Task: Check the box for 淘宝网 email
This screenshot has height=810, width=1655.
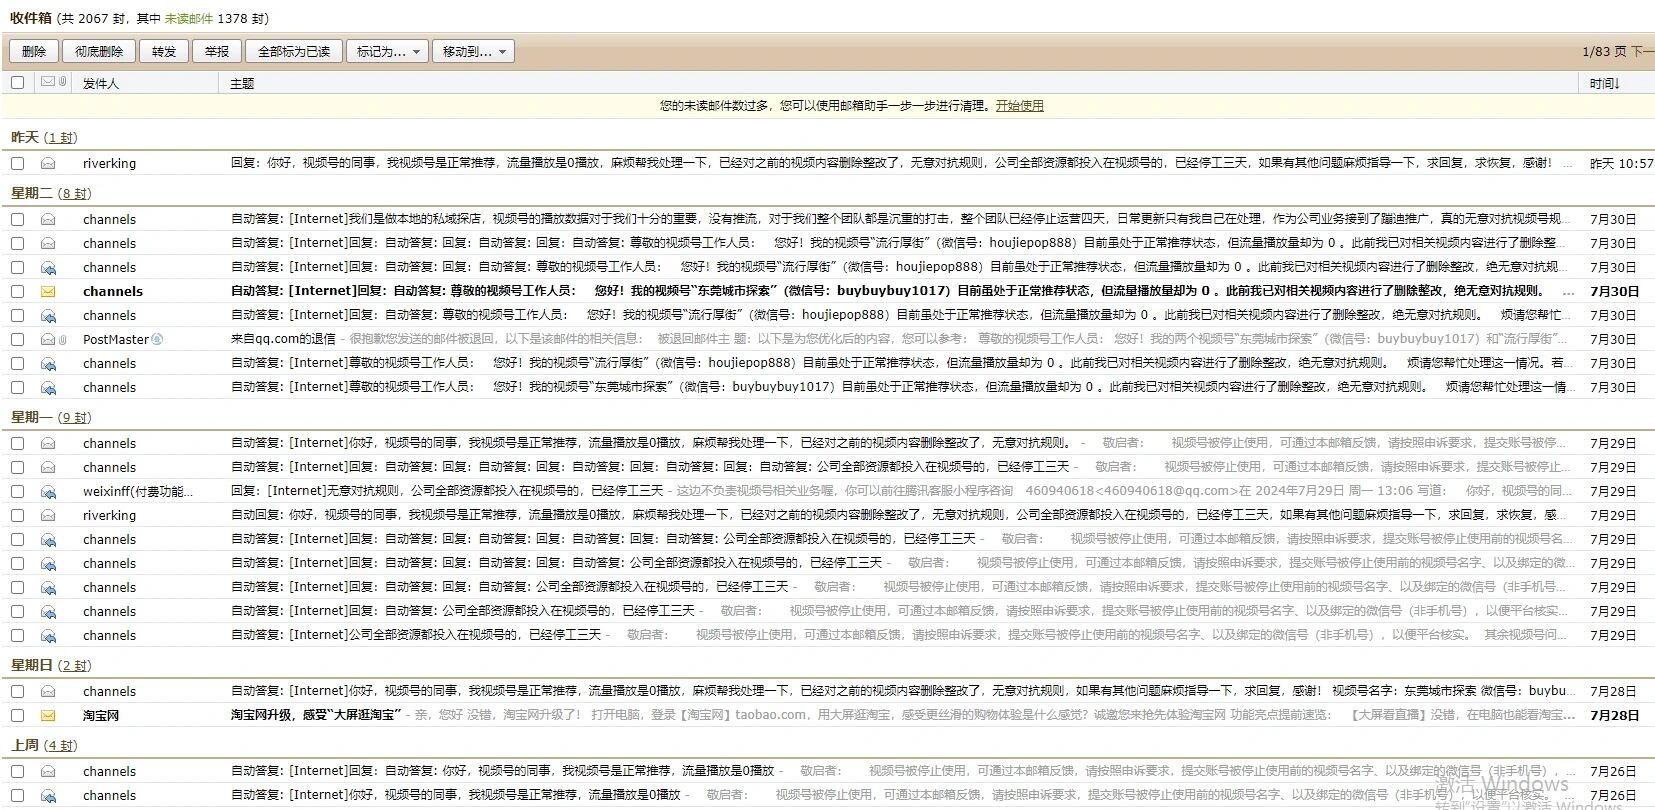Action: click(17, 715)
